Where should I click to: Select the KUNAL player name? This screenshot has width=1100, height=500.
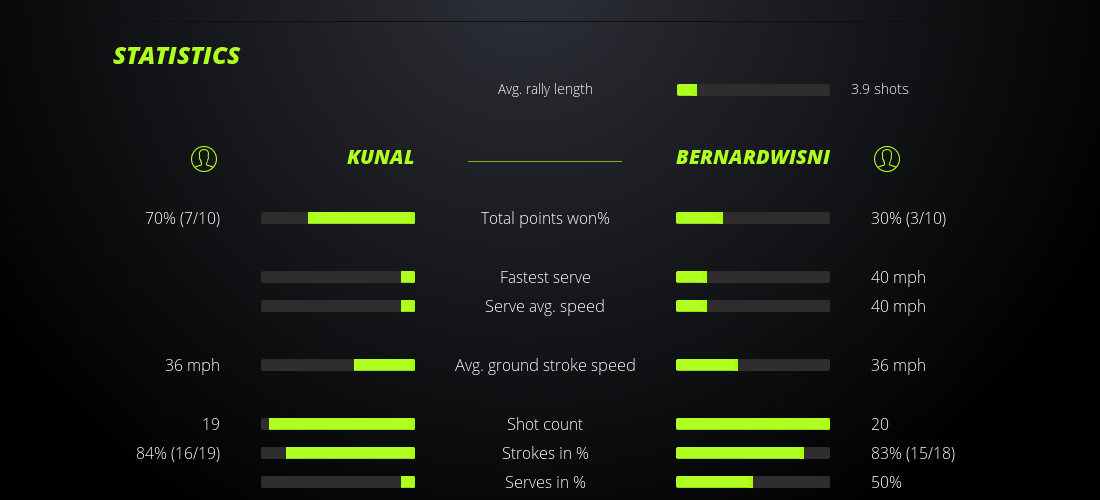tap(380, 157)
